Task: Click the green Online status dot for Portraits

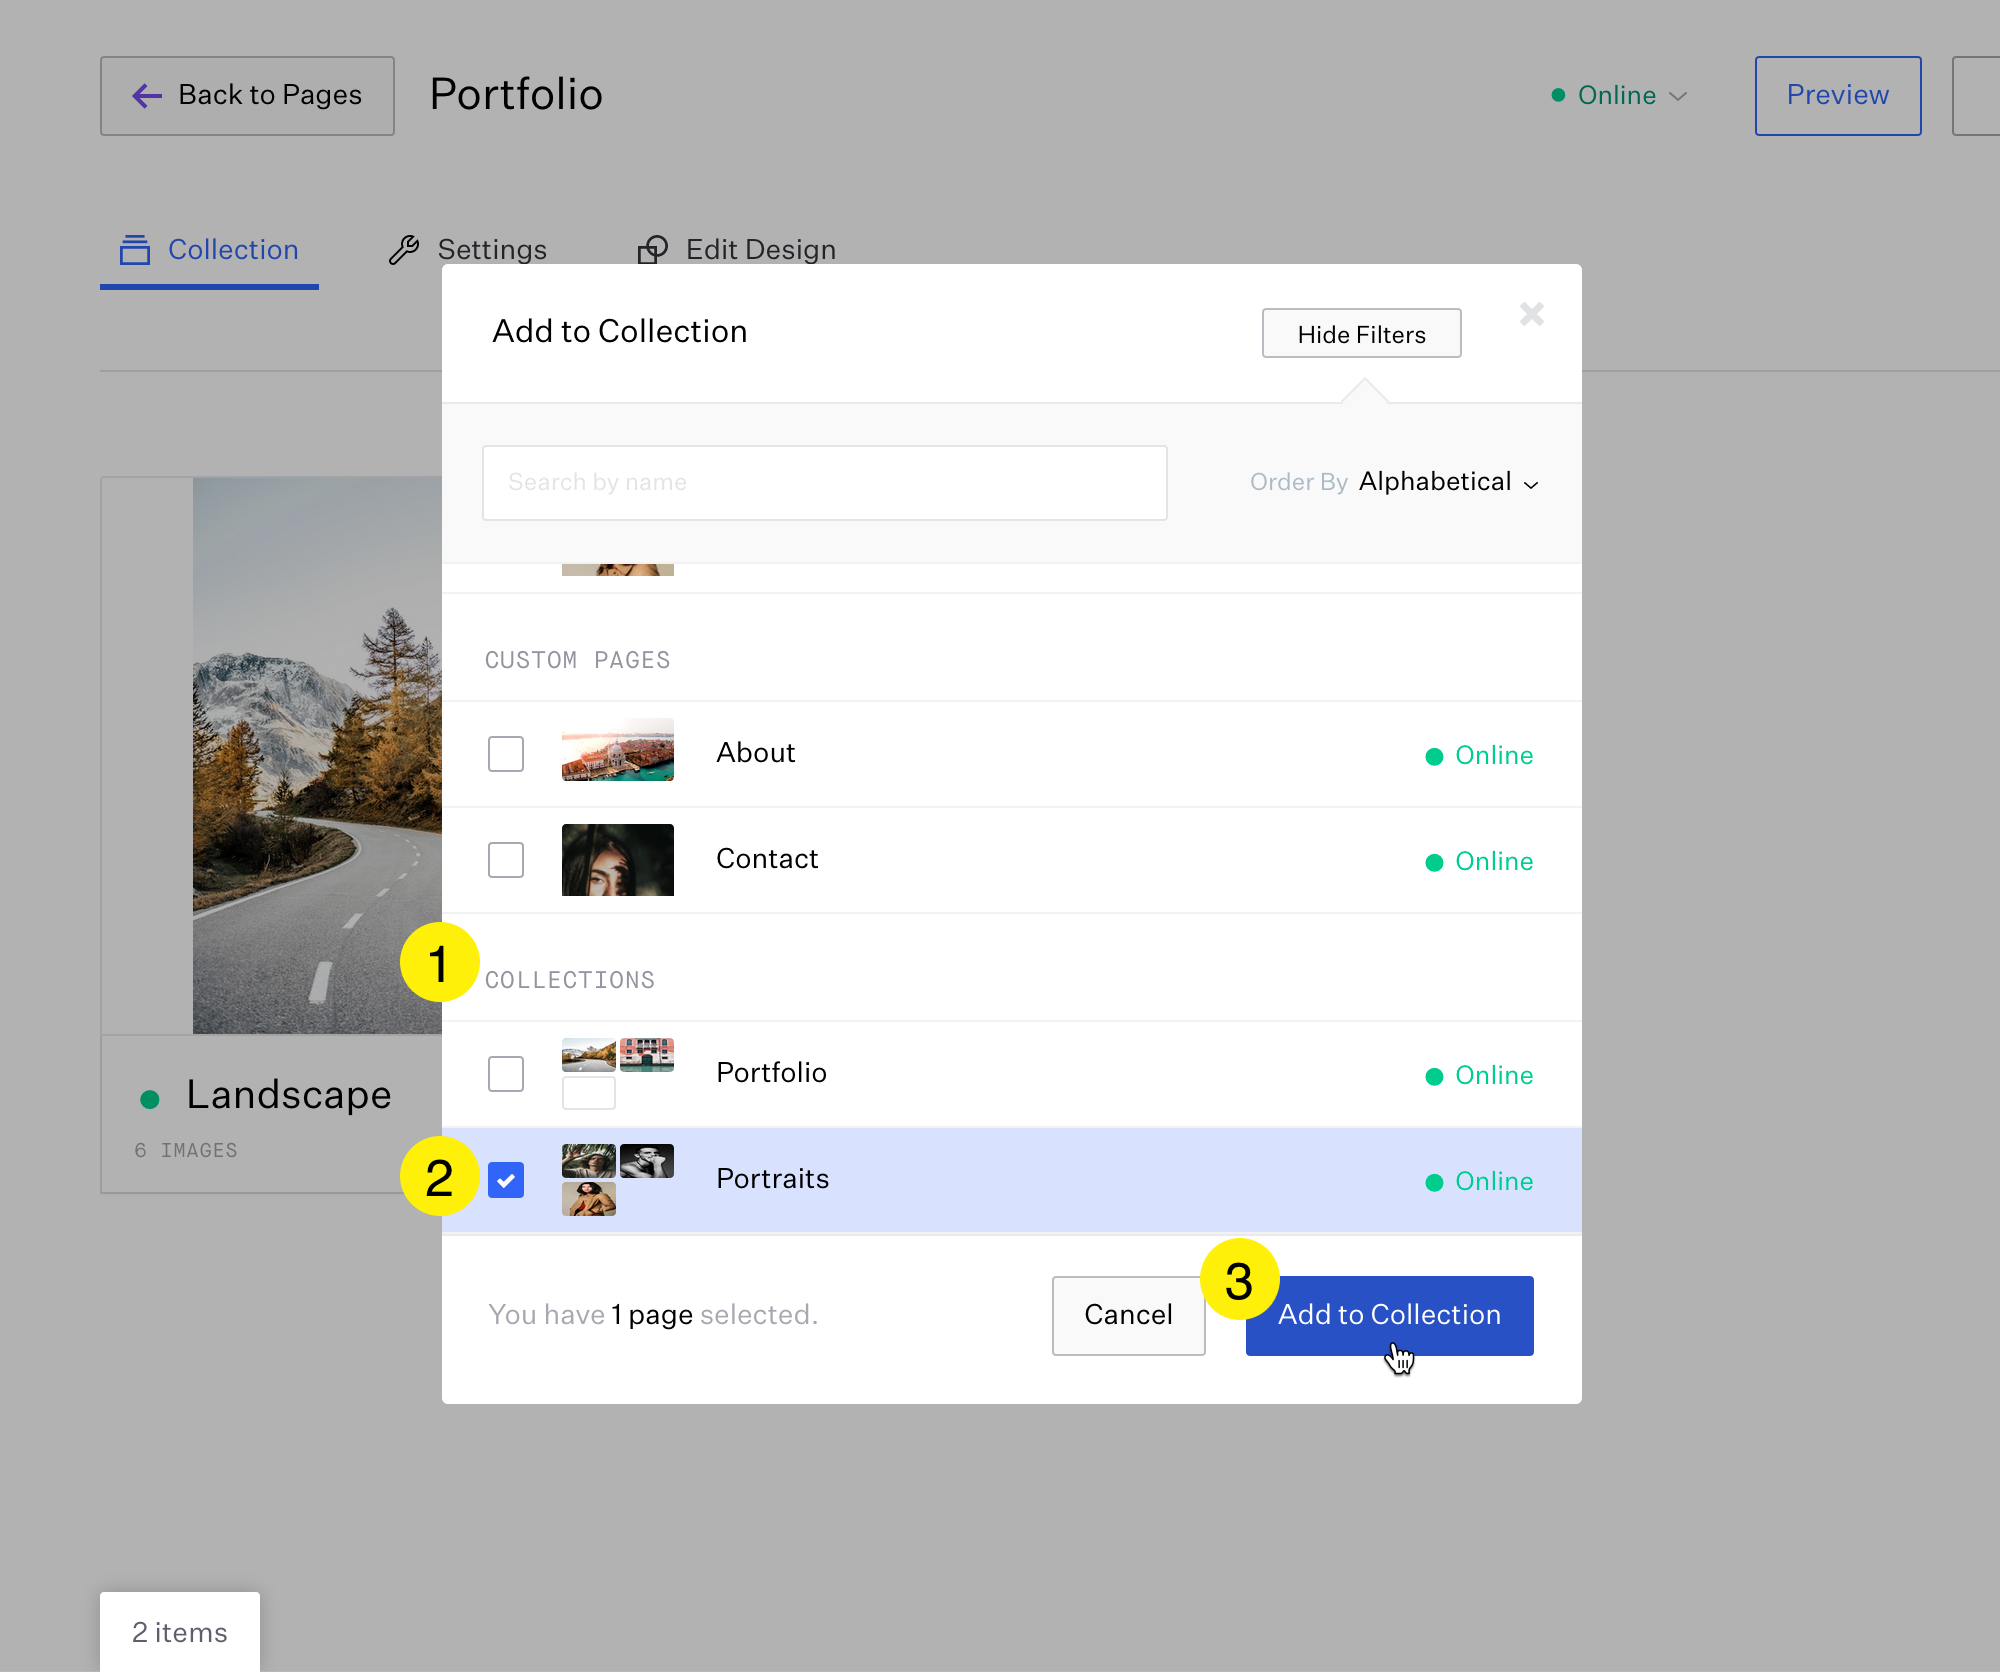Action: point(1436,1181)
